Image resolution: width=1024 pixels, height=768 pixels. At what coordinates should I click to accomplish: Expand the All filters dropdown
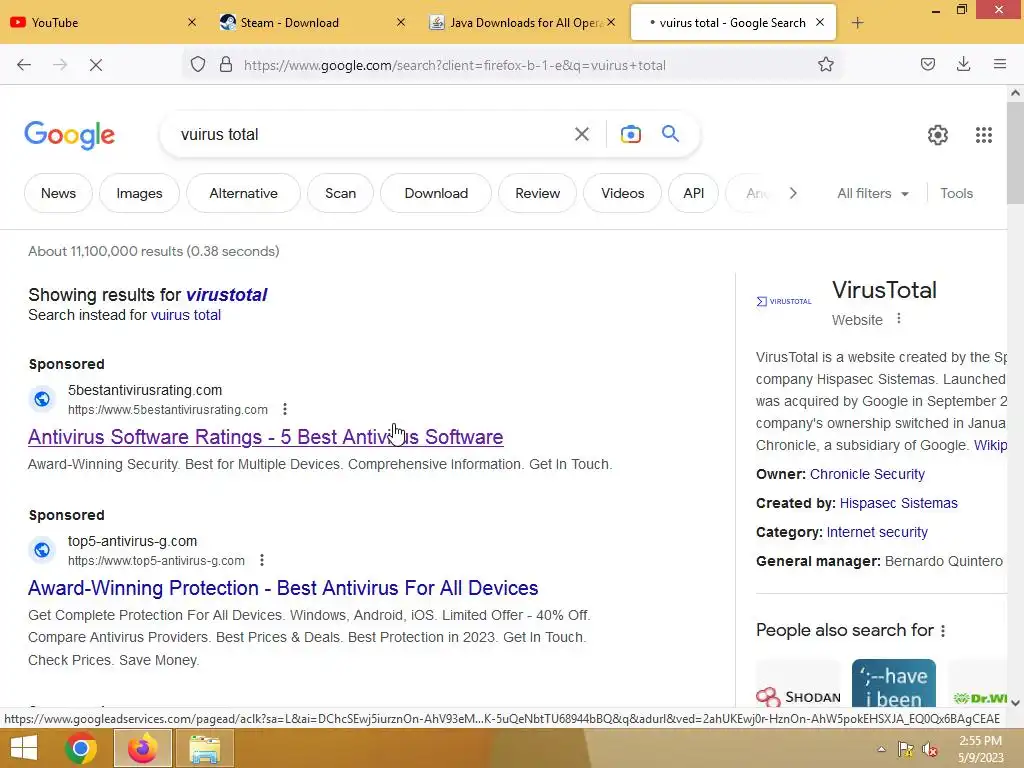872,193
